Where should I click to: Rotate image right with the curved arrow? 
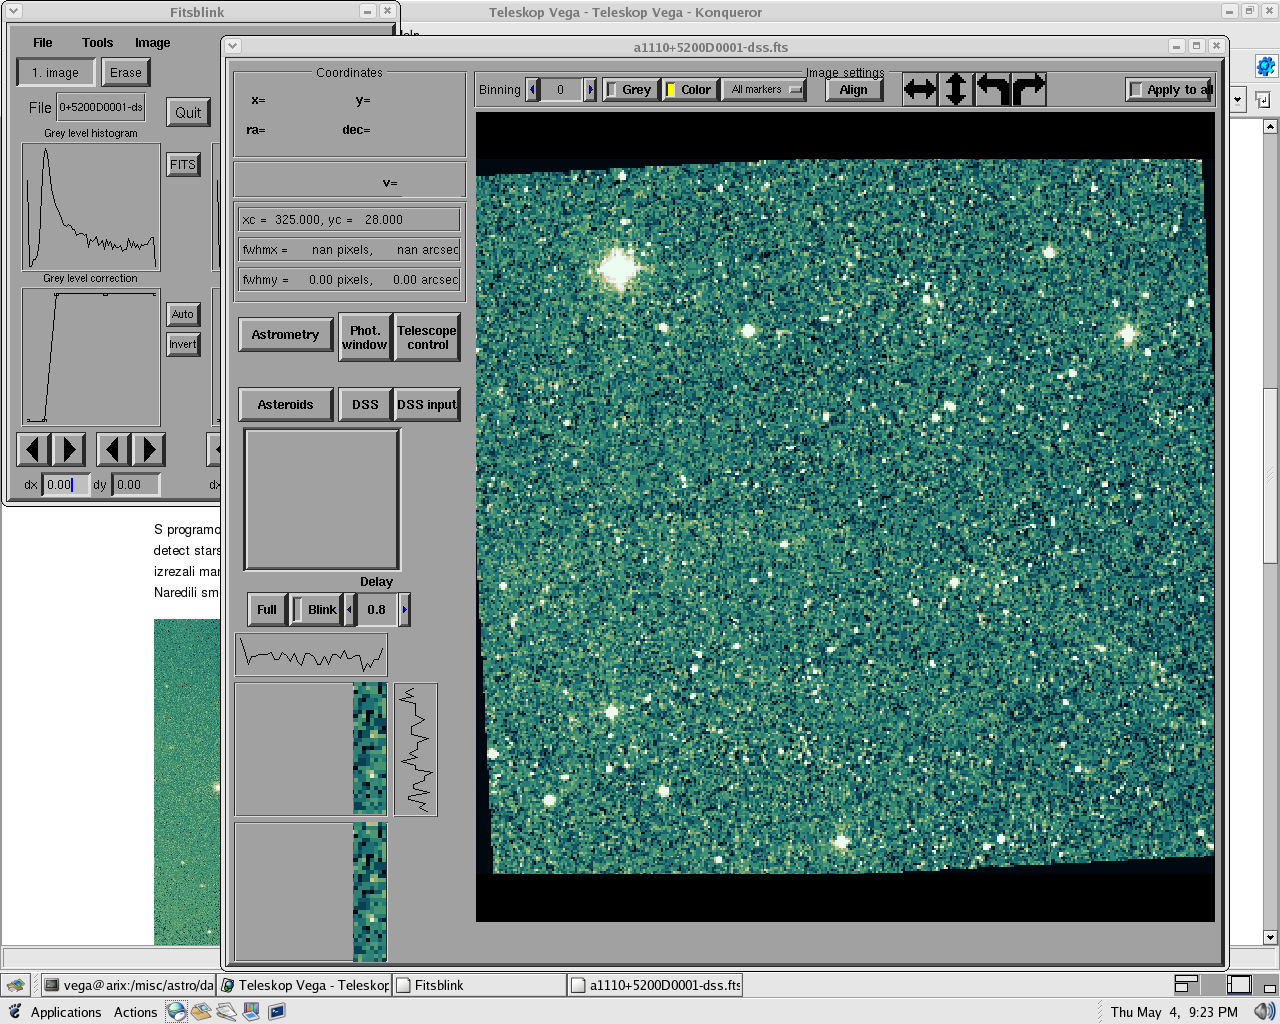click(x=1028, y=89)
